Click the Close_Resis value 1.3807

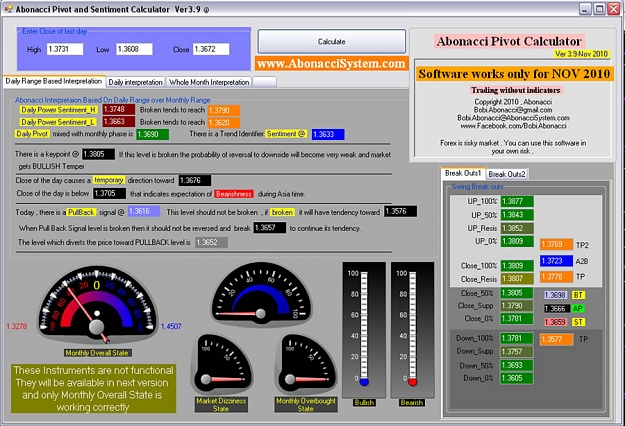tap(517, 279)
